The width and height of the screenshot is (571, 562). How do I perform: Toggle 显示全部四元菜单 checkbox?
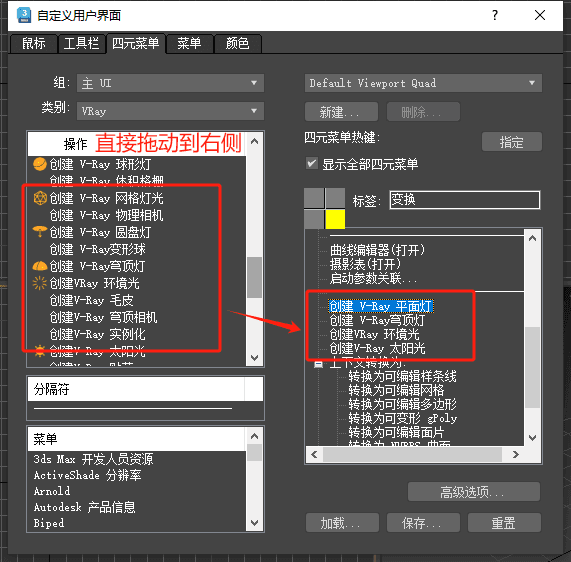click(312, 164)
